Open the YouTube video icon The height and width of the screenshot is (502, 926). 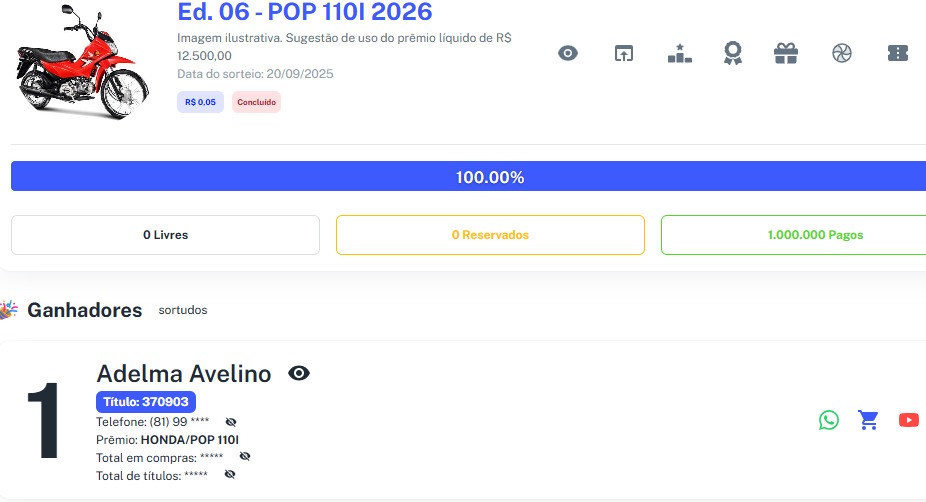[908, 420]
